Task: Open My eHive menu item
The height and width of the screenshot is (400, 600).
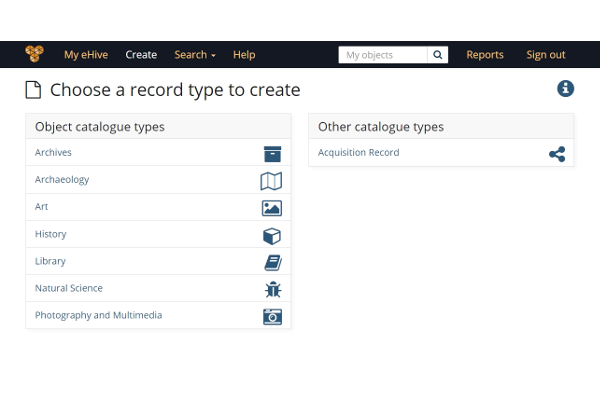Action: click(x=86, y=55)
